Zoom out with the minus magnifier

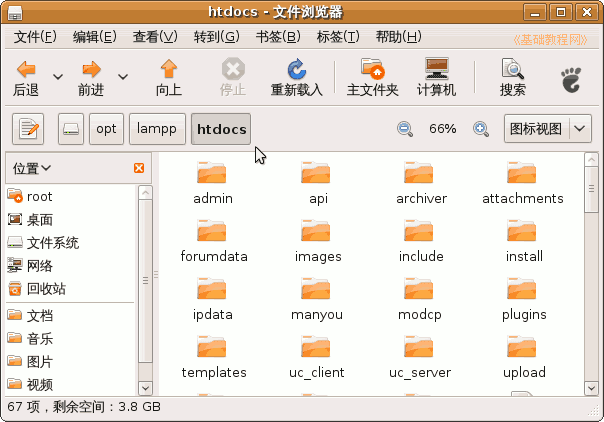405,129
